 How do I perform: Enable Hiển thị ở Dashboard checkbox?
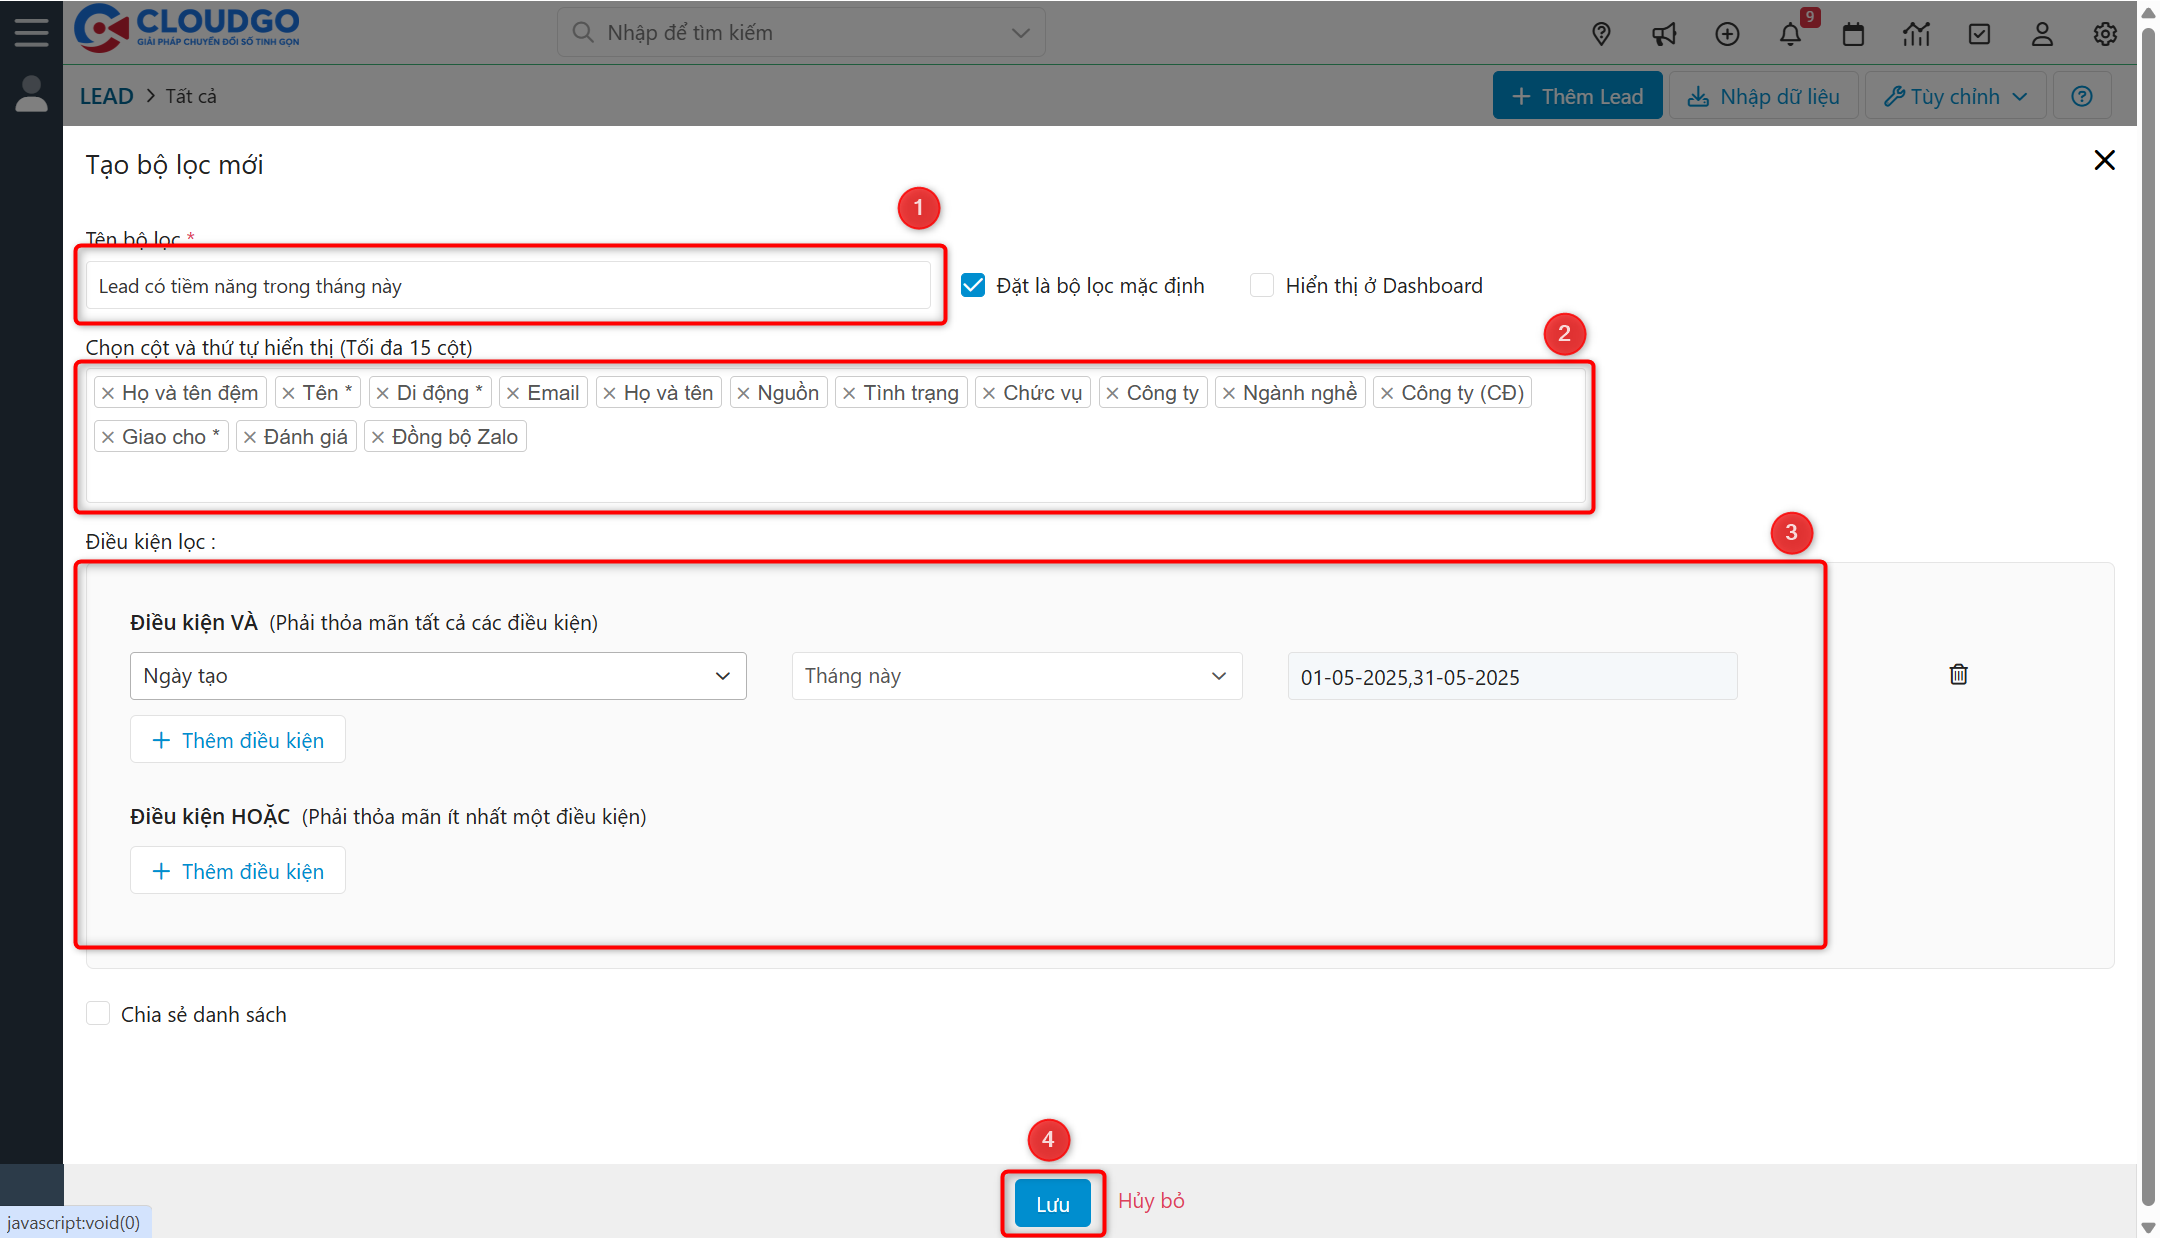tap(1262, 285)
